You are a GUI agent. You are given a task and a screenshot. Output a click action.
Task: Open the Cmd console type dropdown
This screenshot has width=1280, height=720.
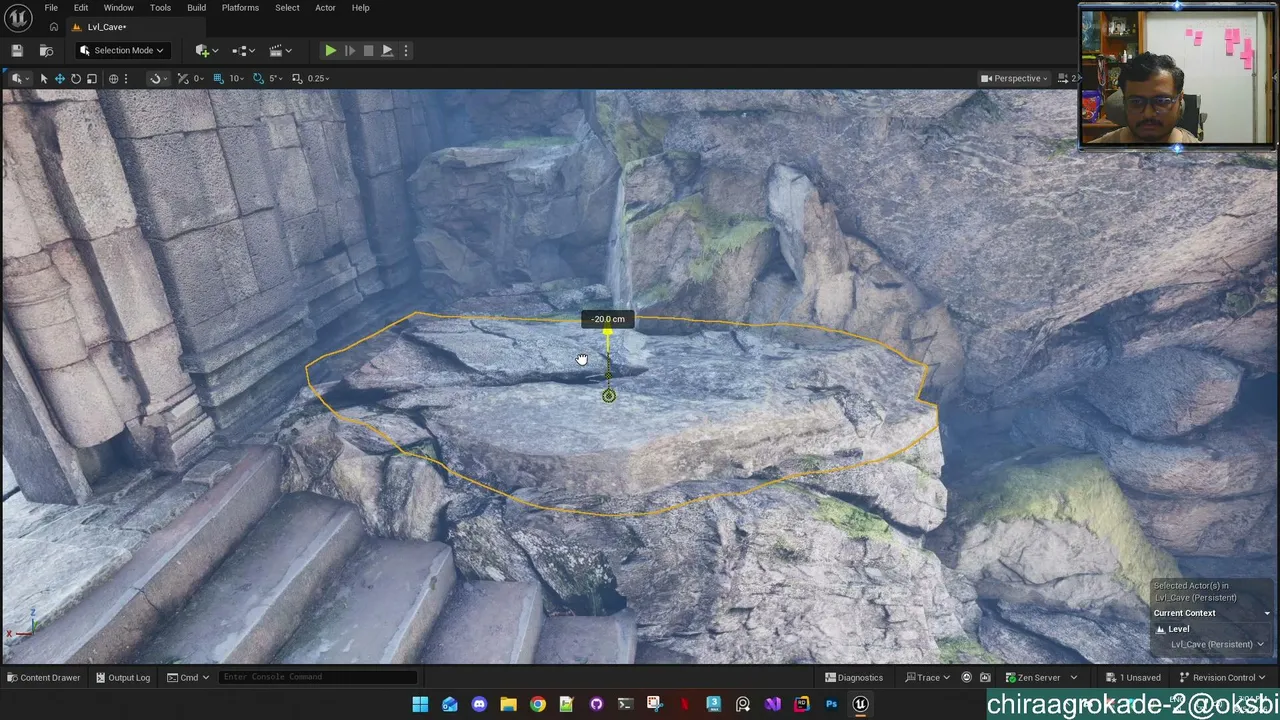coord(188,678)
